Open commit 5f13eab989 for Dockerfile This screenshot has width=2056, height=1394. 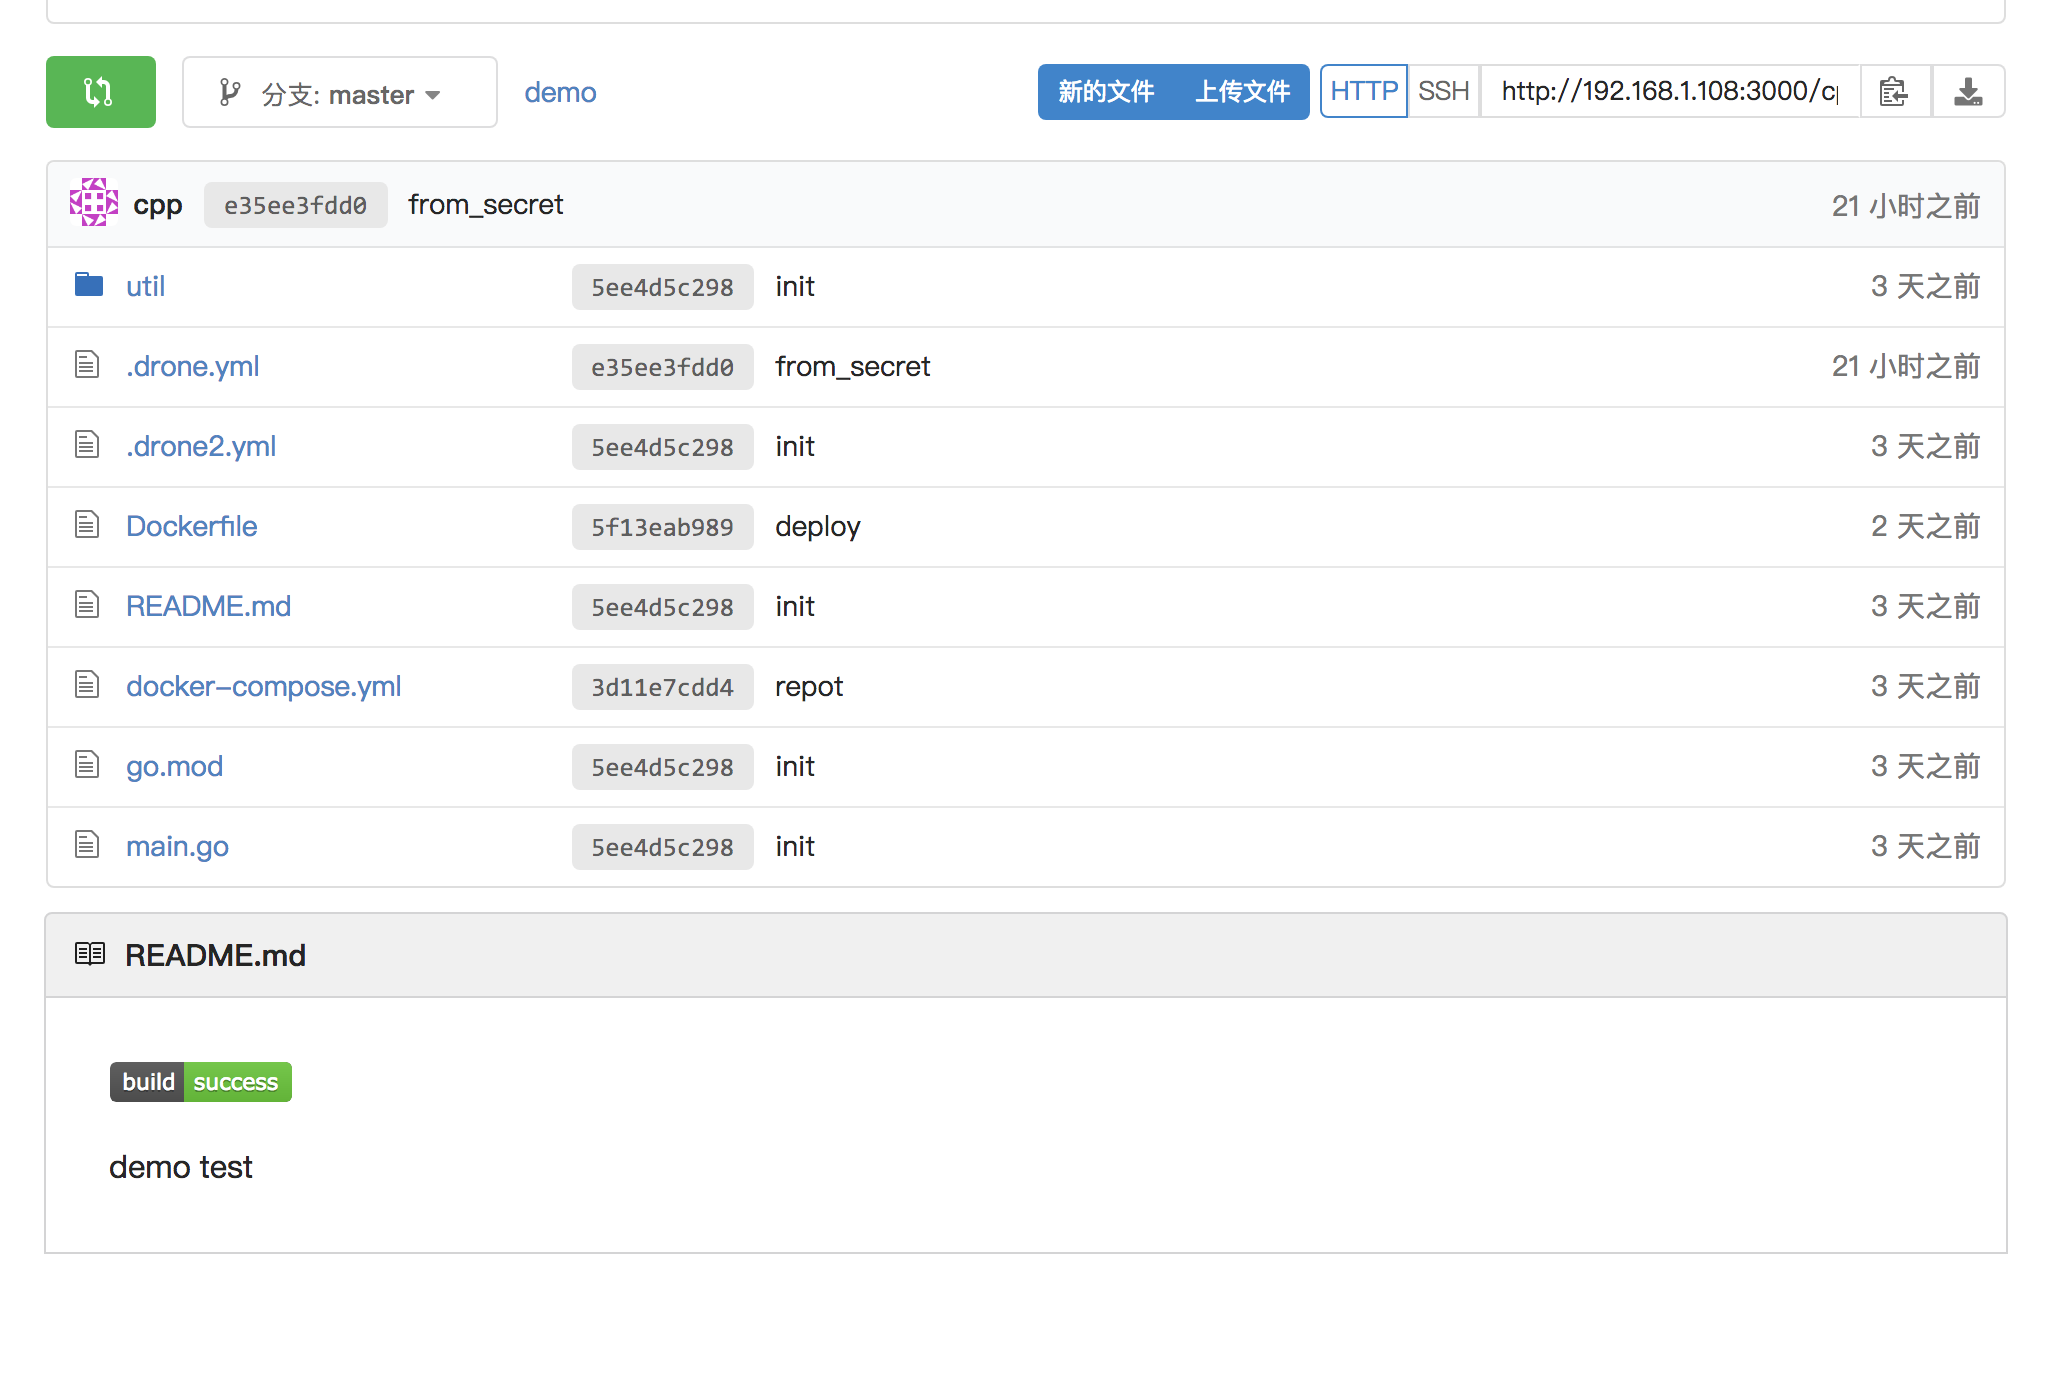click(662, 527)
